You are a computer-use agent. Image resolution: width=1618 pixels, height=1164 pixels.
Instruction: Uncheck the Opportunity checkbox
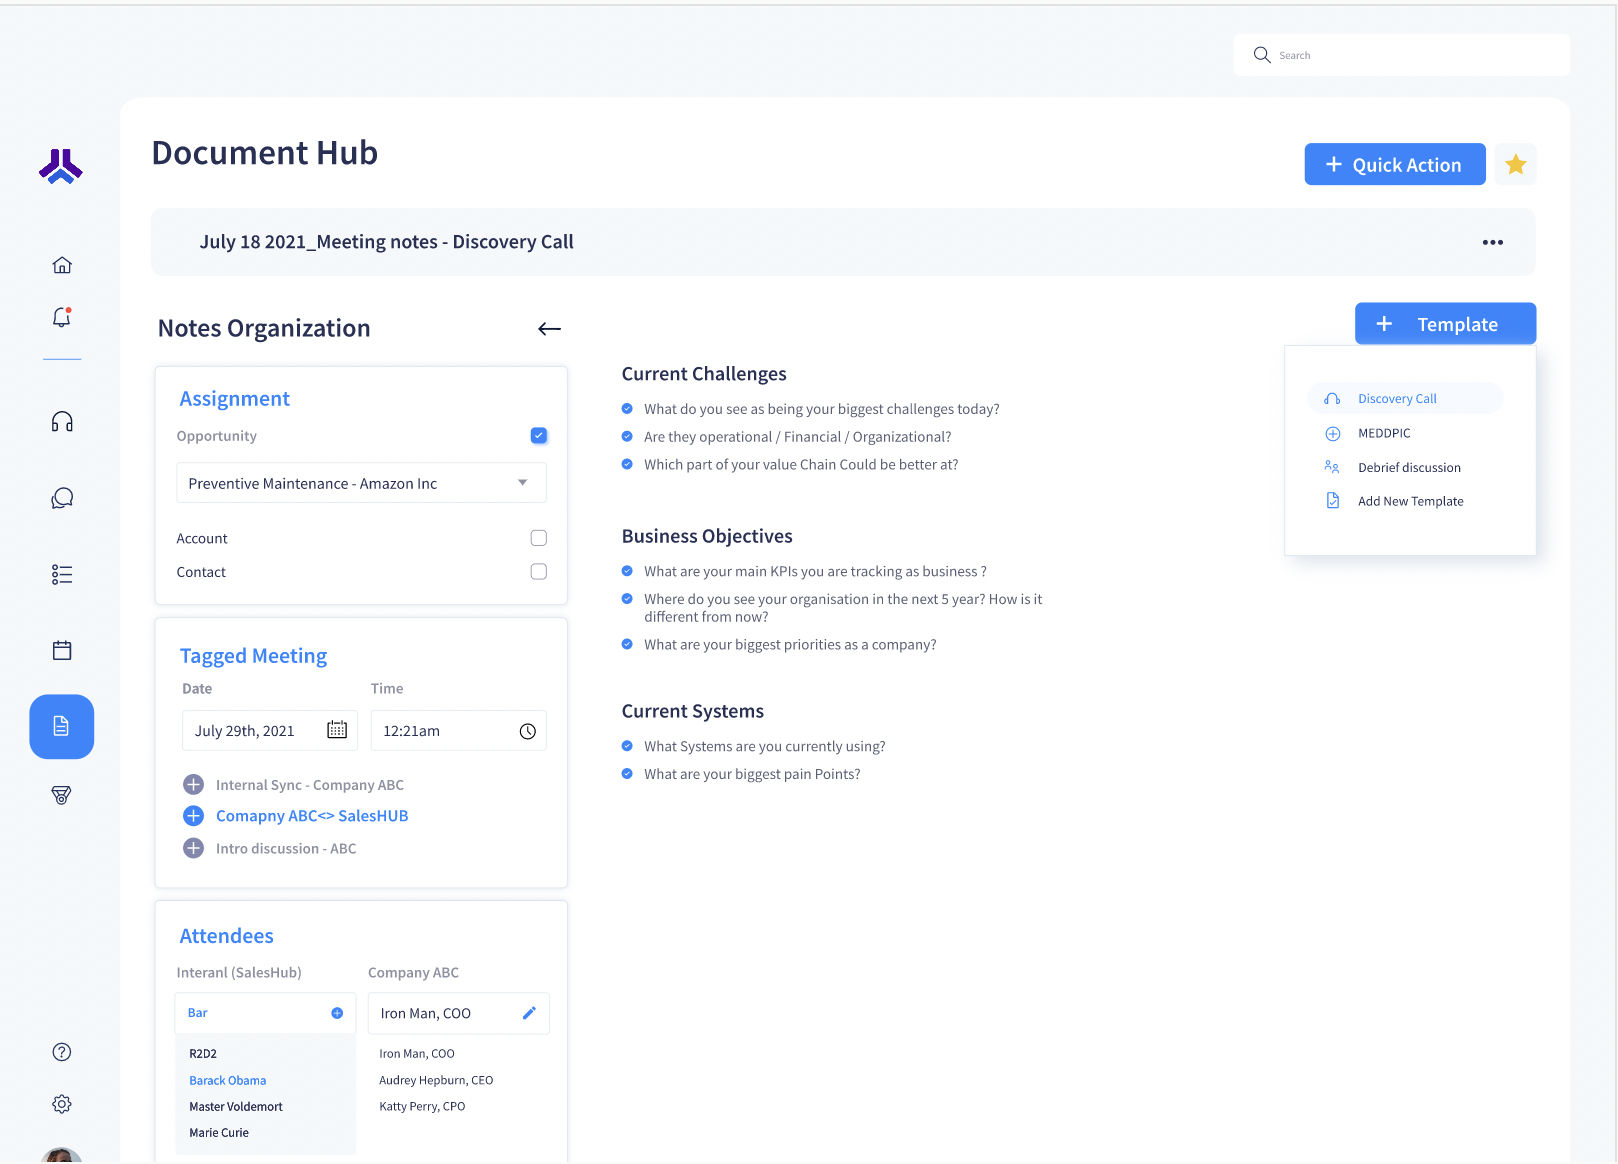pyautogui.click(x=538, y=435)
